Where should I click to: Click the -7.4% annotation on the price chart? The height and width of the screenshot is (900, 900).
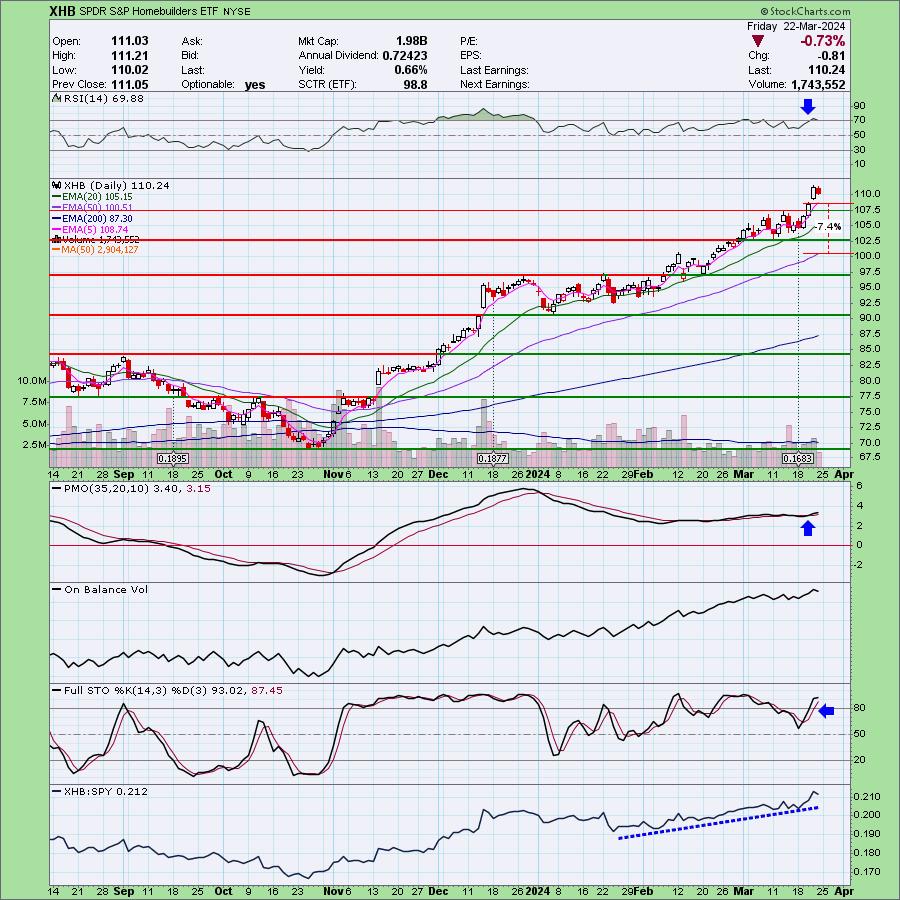point(828,227)
